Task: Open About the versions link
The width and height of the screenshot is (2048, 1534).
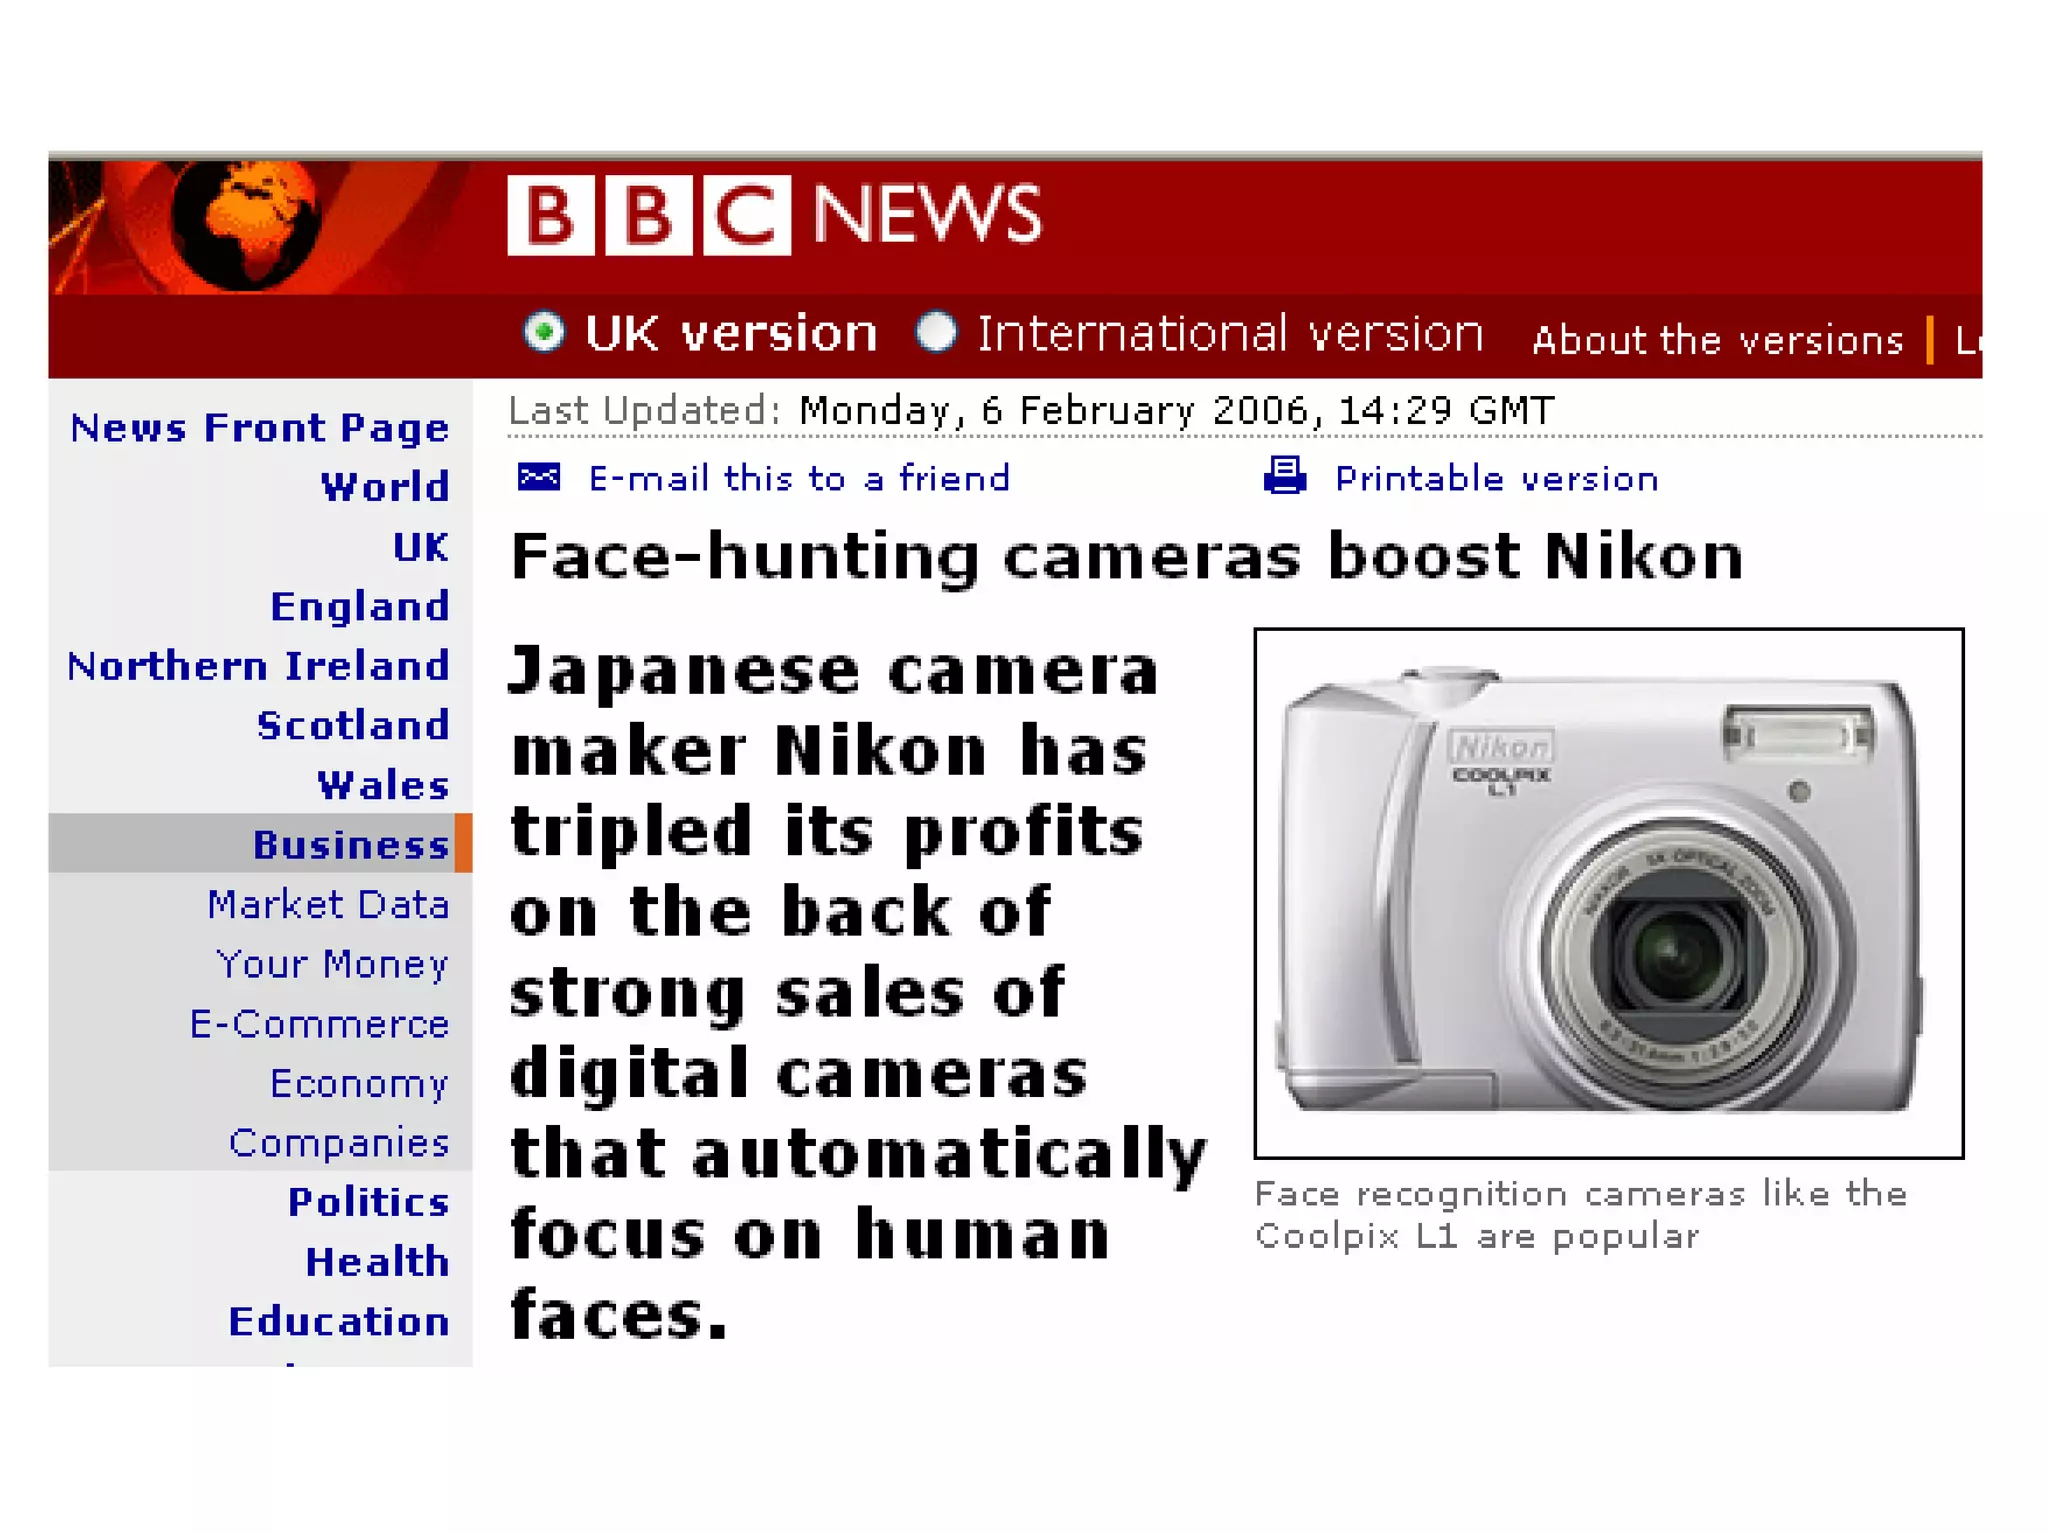Action: tap(1717, 340)
